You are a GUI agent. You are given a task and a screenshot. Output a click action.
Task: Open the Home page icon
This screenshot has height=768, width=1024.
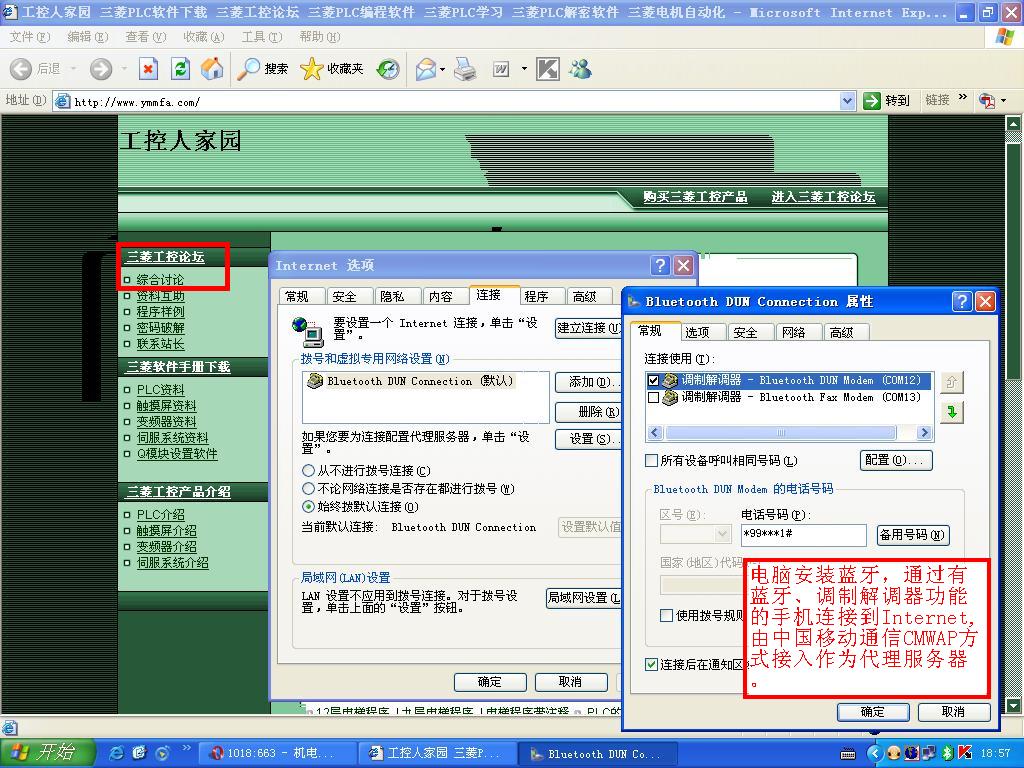(212, 69)
